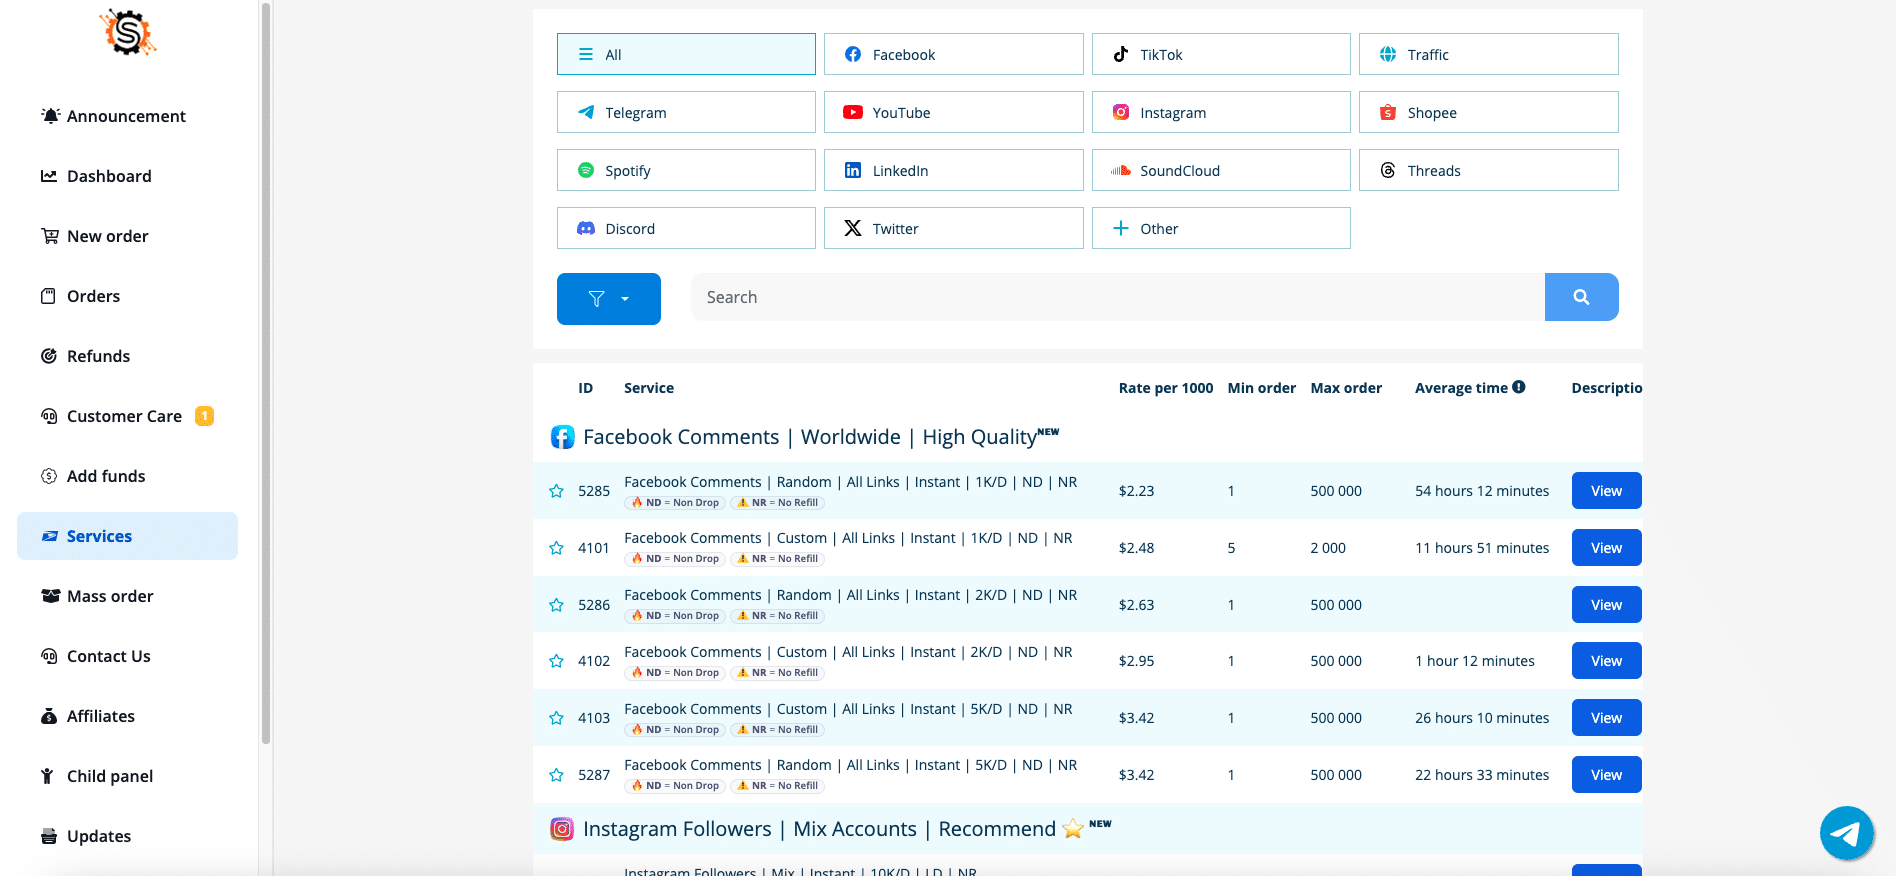Click the Search input field
The image size is (1896, 876).
(1117, 297)
